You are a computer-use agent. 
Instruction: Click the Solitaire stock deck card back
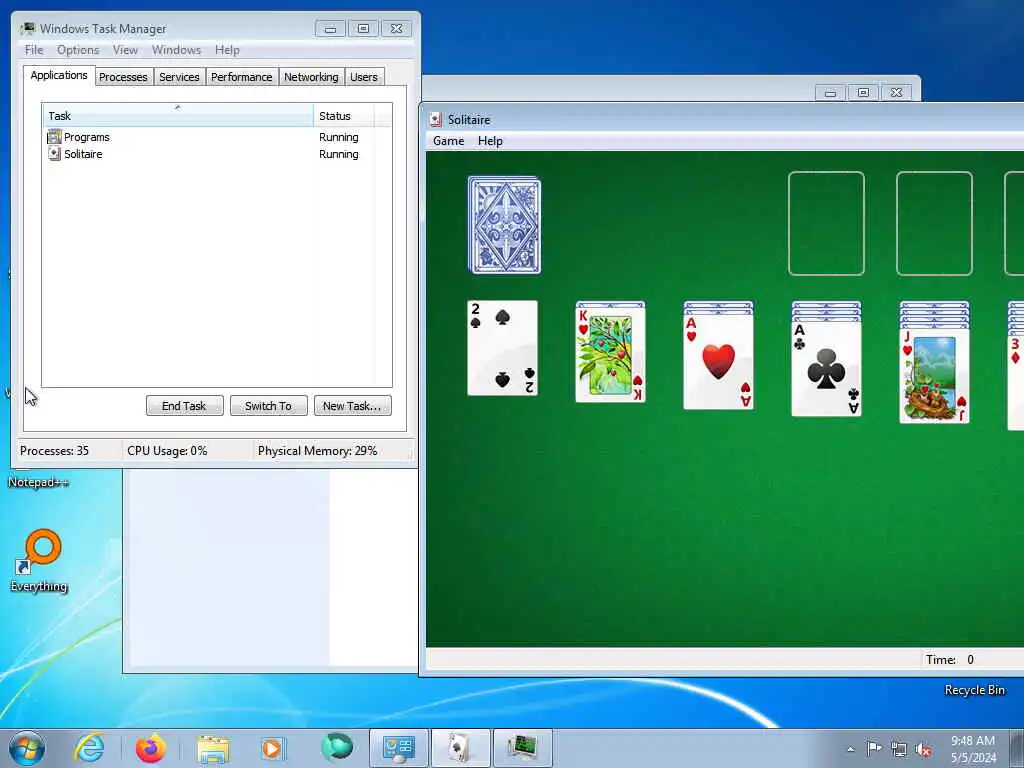coord(504,225)
